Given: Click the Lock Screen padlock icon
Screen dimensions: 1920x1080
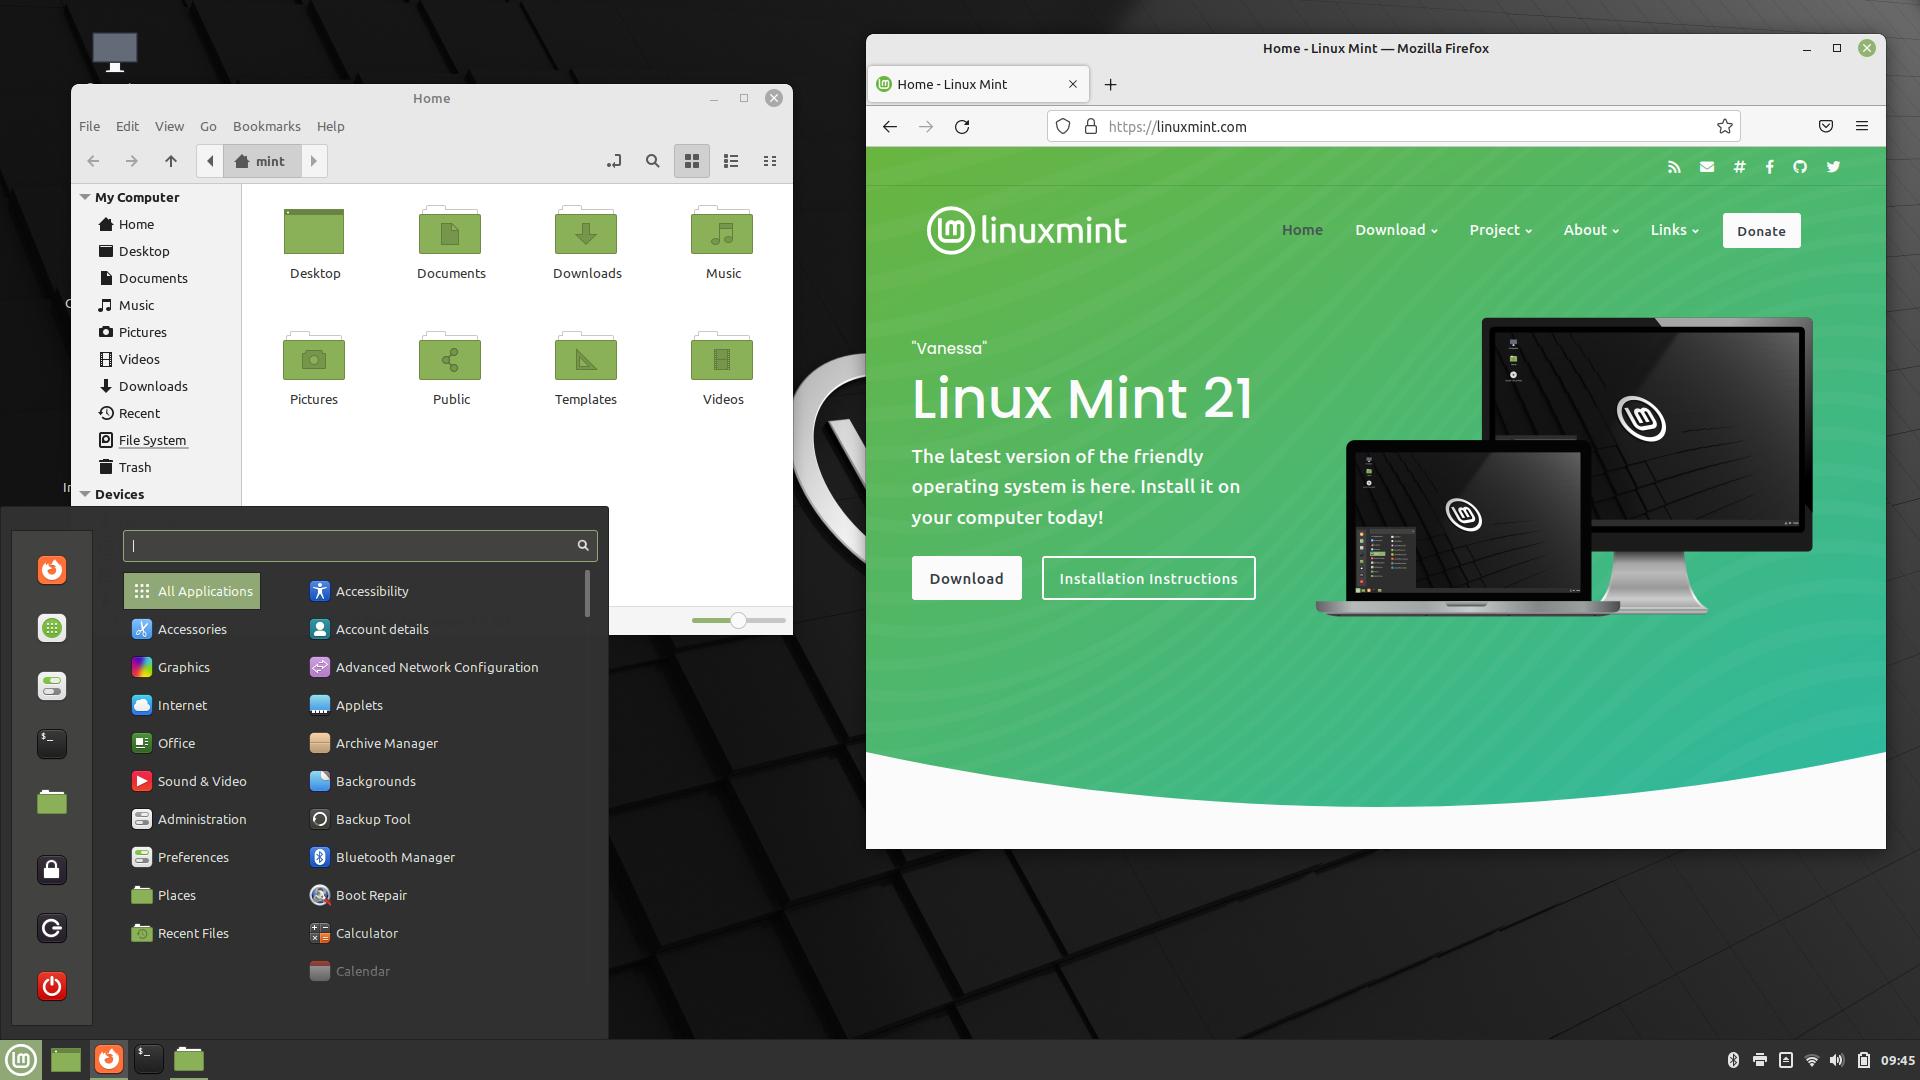Looking at the screenshot, I should click(x=52, y=869).
